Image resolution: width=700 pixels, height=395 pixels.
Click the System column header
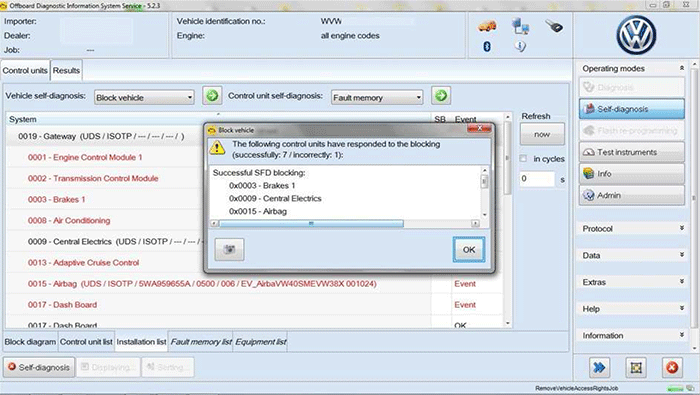tap(23, 119)
